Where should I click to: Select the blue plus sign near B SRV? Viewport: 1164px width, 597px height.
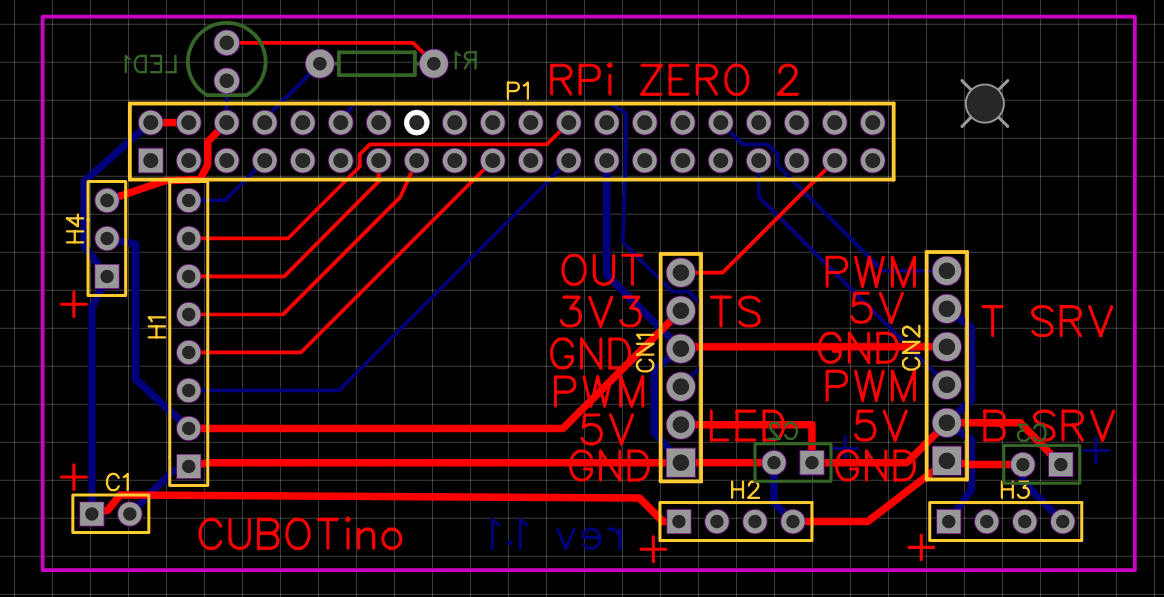click(x=1097, y=451)
